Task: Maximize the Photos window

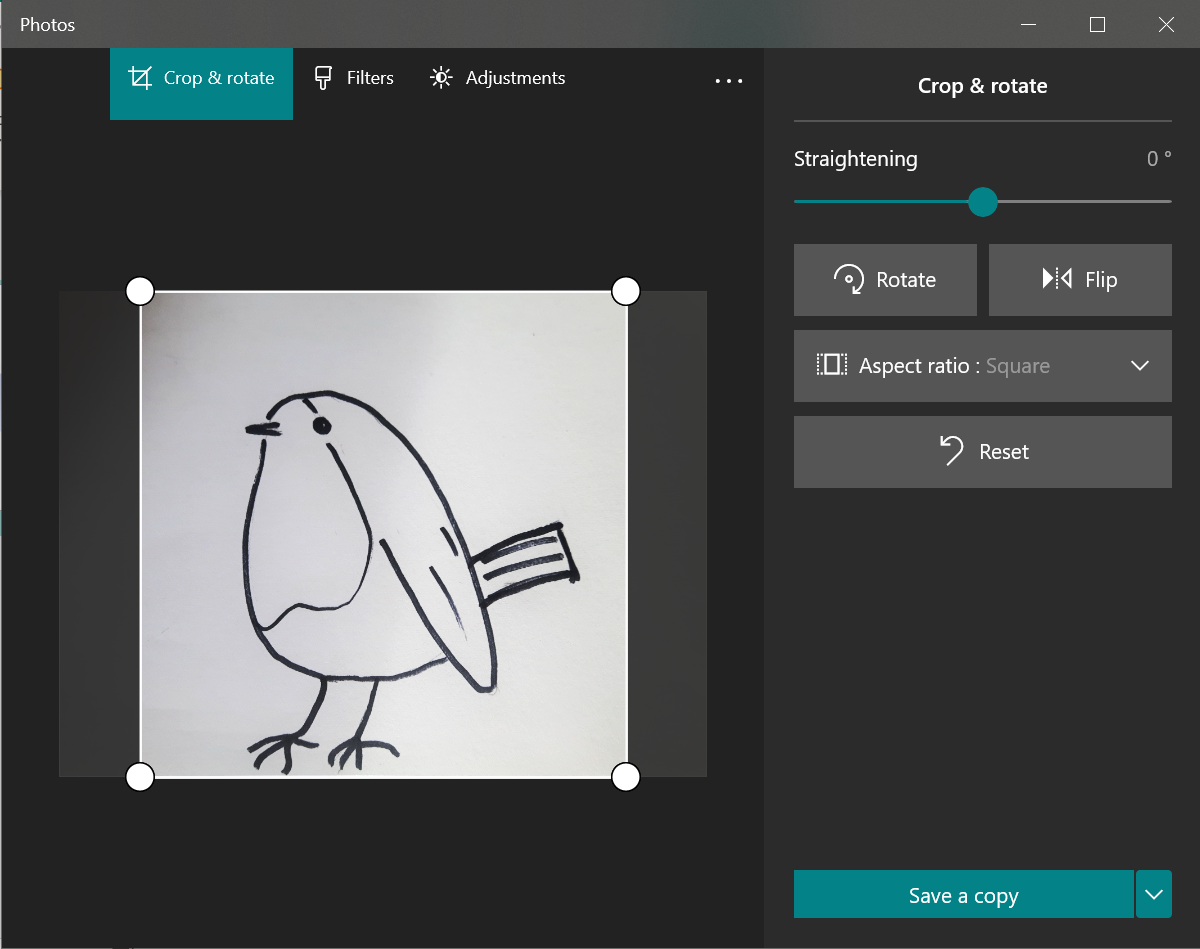Action: pyautogui.click(x=1097, y=24)
